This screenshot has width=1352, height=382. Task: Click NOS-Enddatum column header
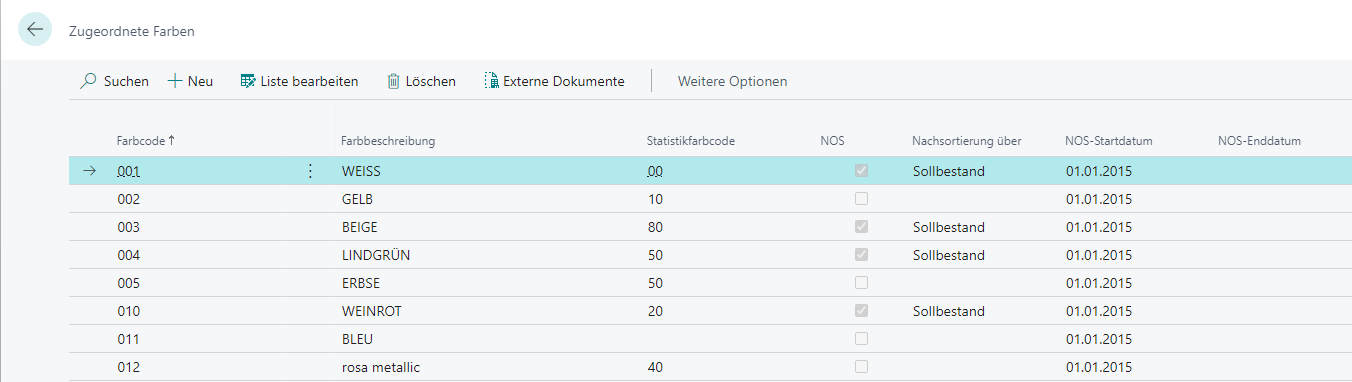[x=1259, y=141]
